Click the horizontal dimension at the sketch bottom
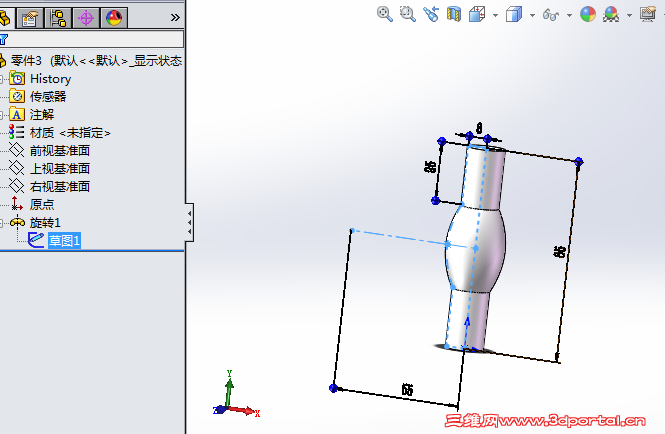The height and width of the screenshot is (434, 665). [x=407, y=389]
